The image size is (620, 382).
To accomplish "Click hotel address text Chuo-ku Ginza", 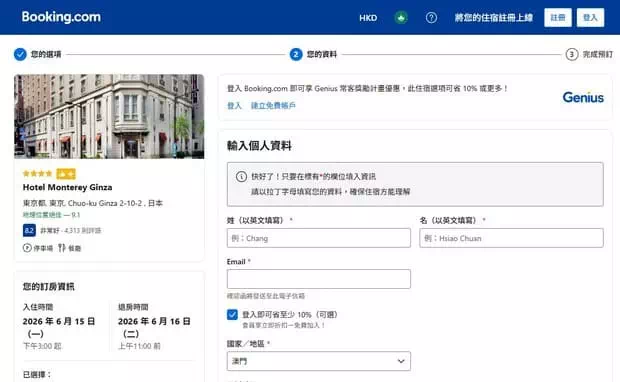I will pyautogui.click(x=93, y=203).
